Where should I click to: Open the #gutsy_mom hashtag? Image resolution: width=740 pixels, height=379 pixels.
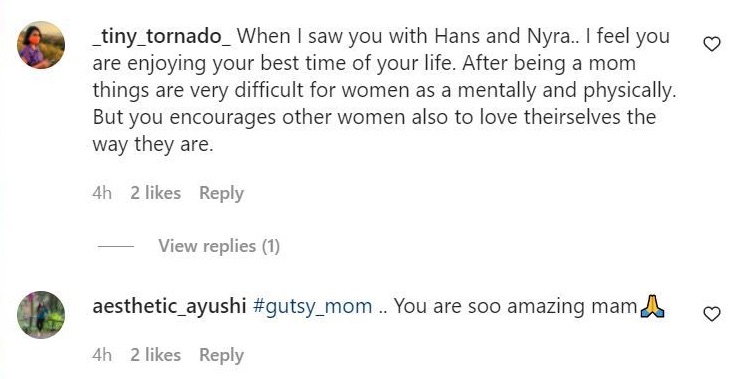[312, 307]
